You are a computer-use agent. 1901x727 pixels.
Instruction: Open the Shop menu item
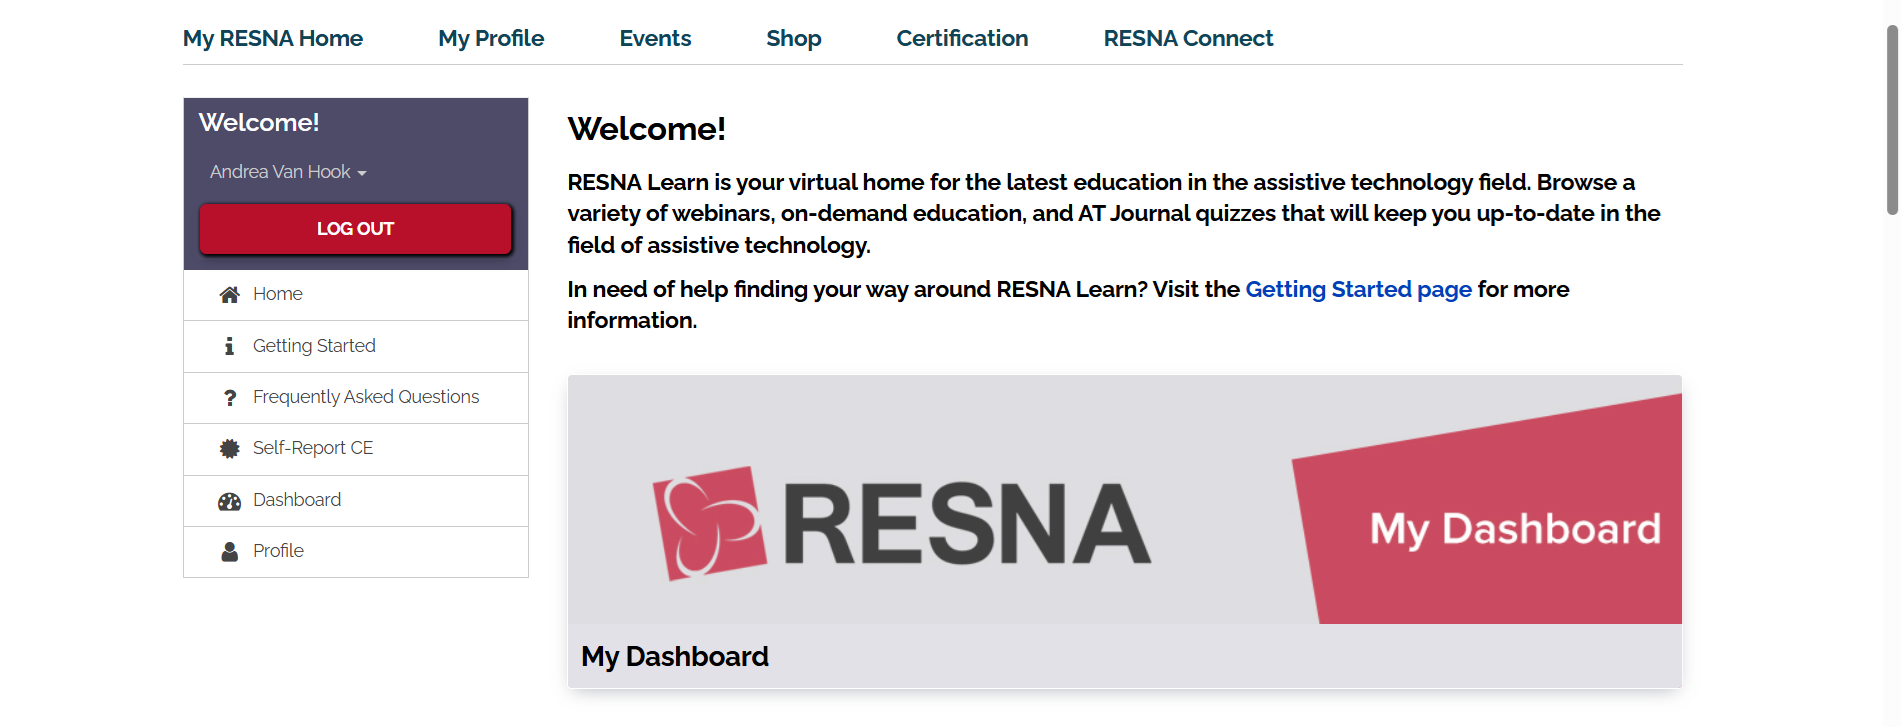pos(794,38)
